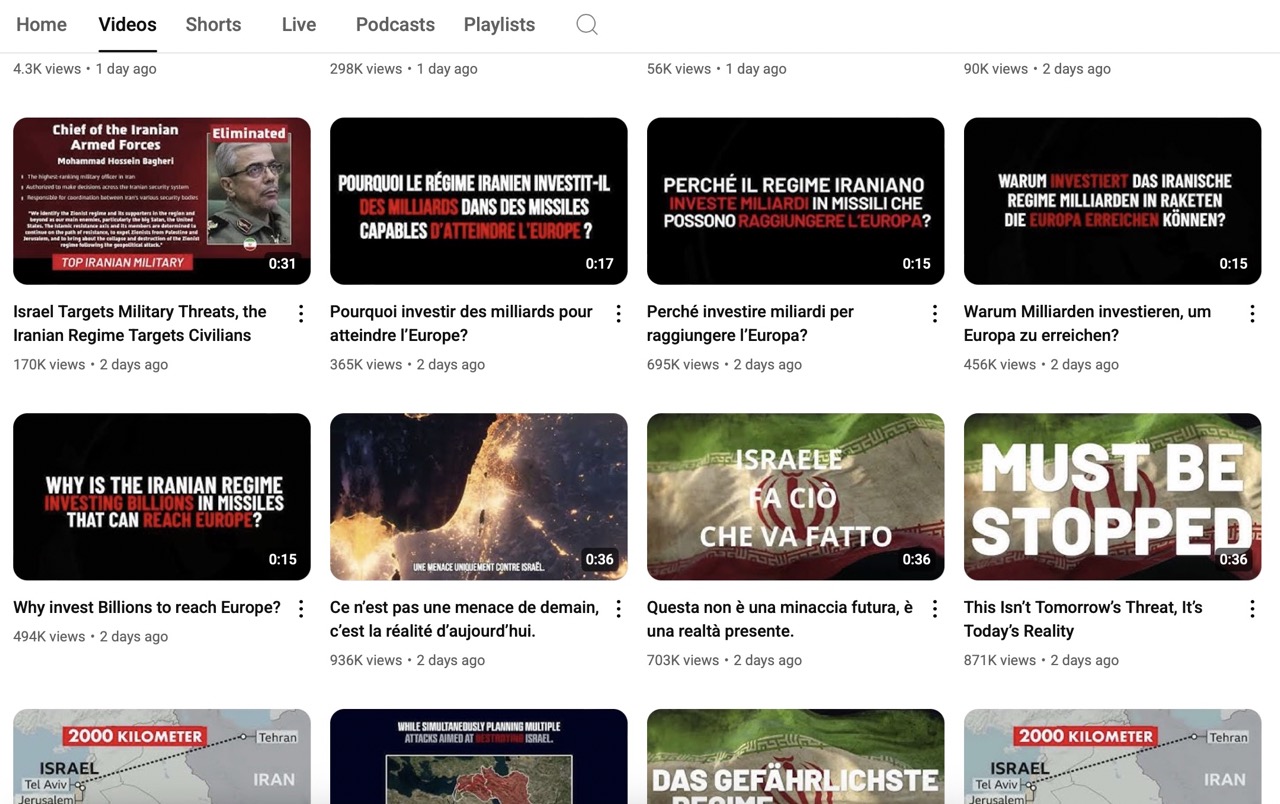Open more actions for 'Perché investire miliardi' video
Viewport: 1280px width, 804px height.
935,314
